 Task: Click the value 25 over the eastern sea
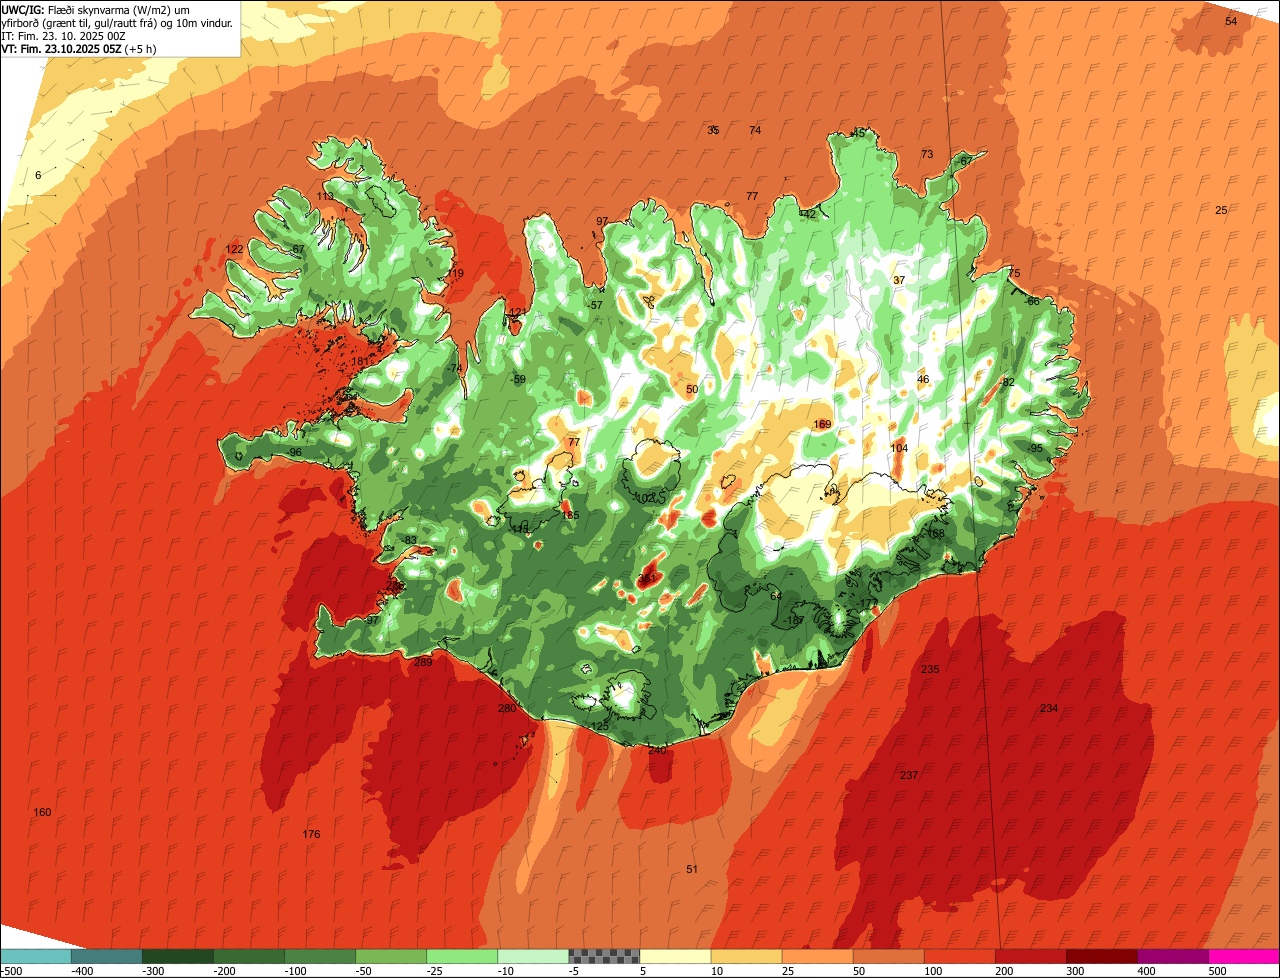1221,210
